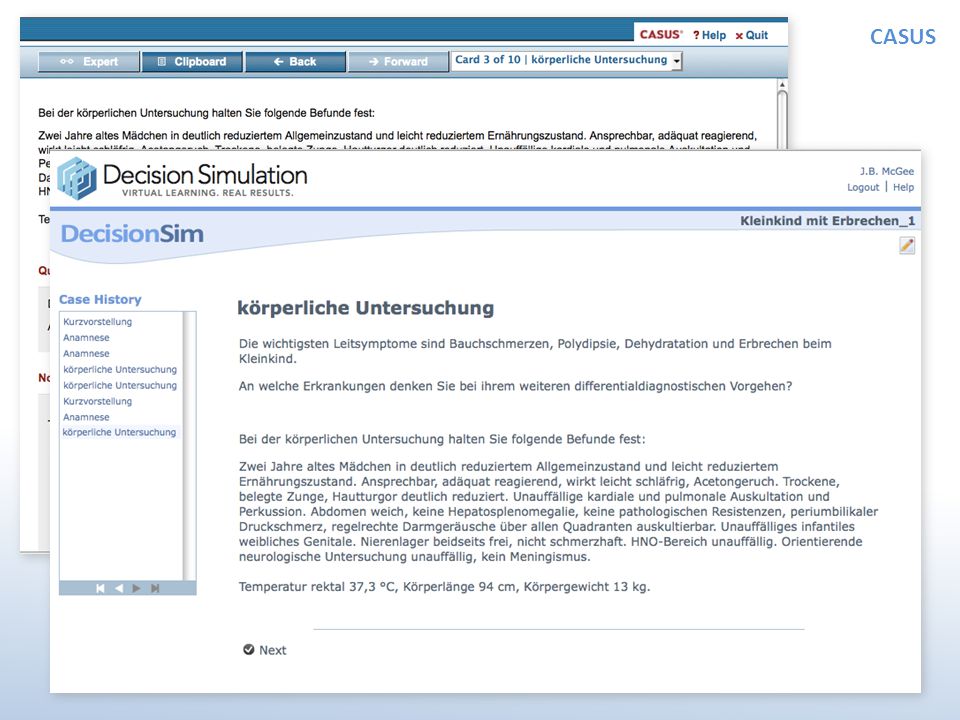This screenshot has height=720, width=960.
Task: Click the Kleinkind mit Erbrechen_1 case title
Action: [x=827, y=221]
